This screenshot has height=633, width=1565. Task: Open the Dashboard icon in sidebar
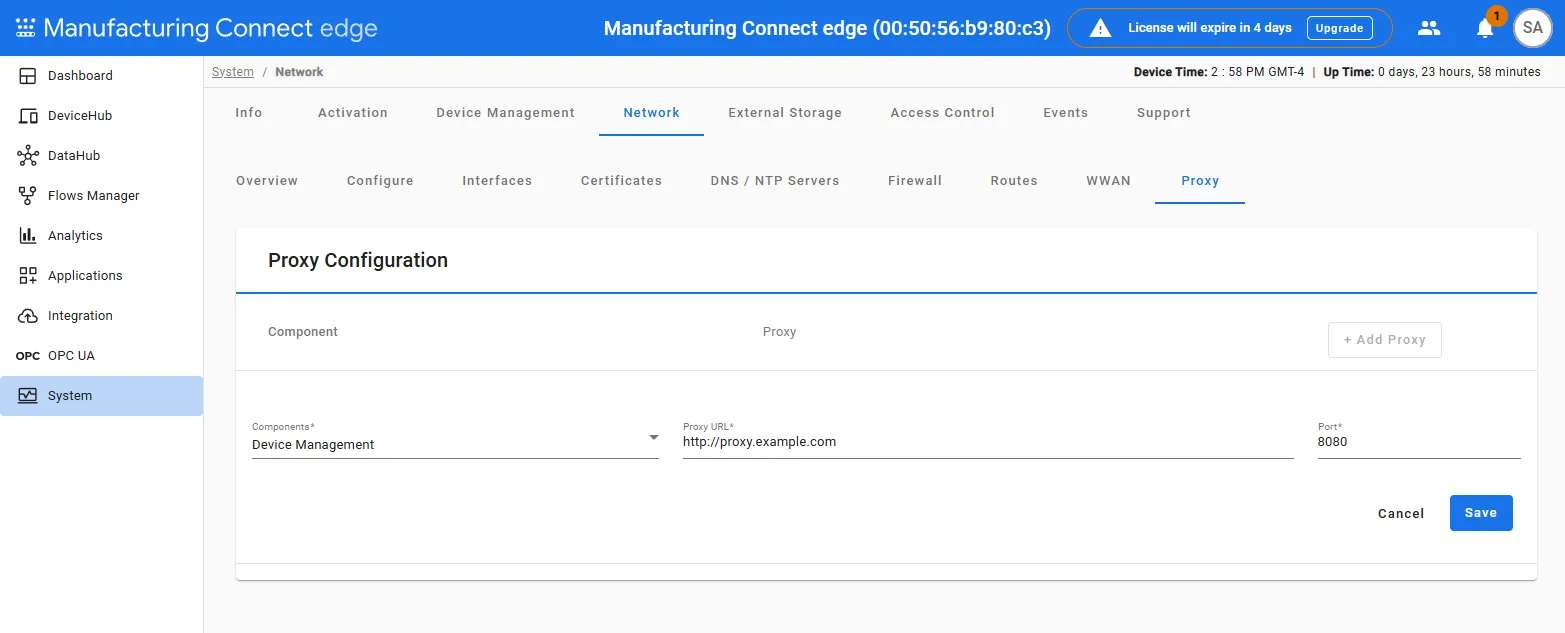28,76
